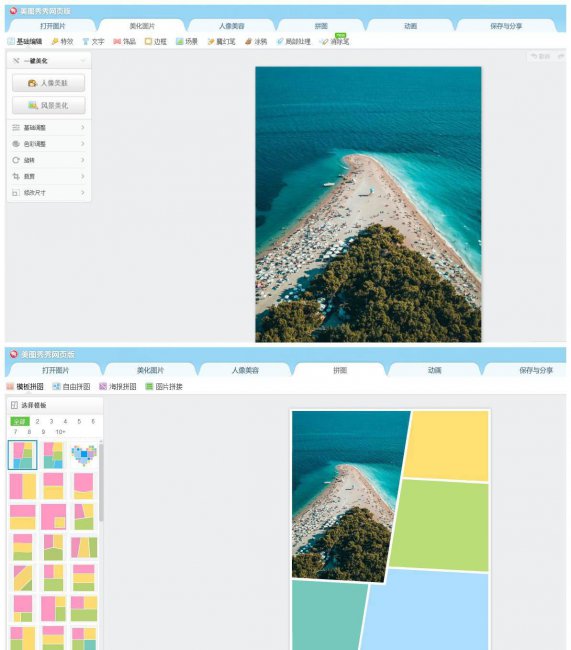
Task: Switch to 海报拼图 poster collage mode
Action: 118,386
